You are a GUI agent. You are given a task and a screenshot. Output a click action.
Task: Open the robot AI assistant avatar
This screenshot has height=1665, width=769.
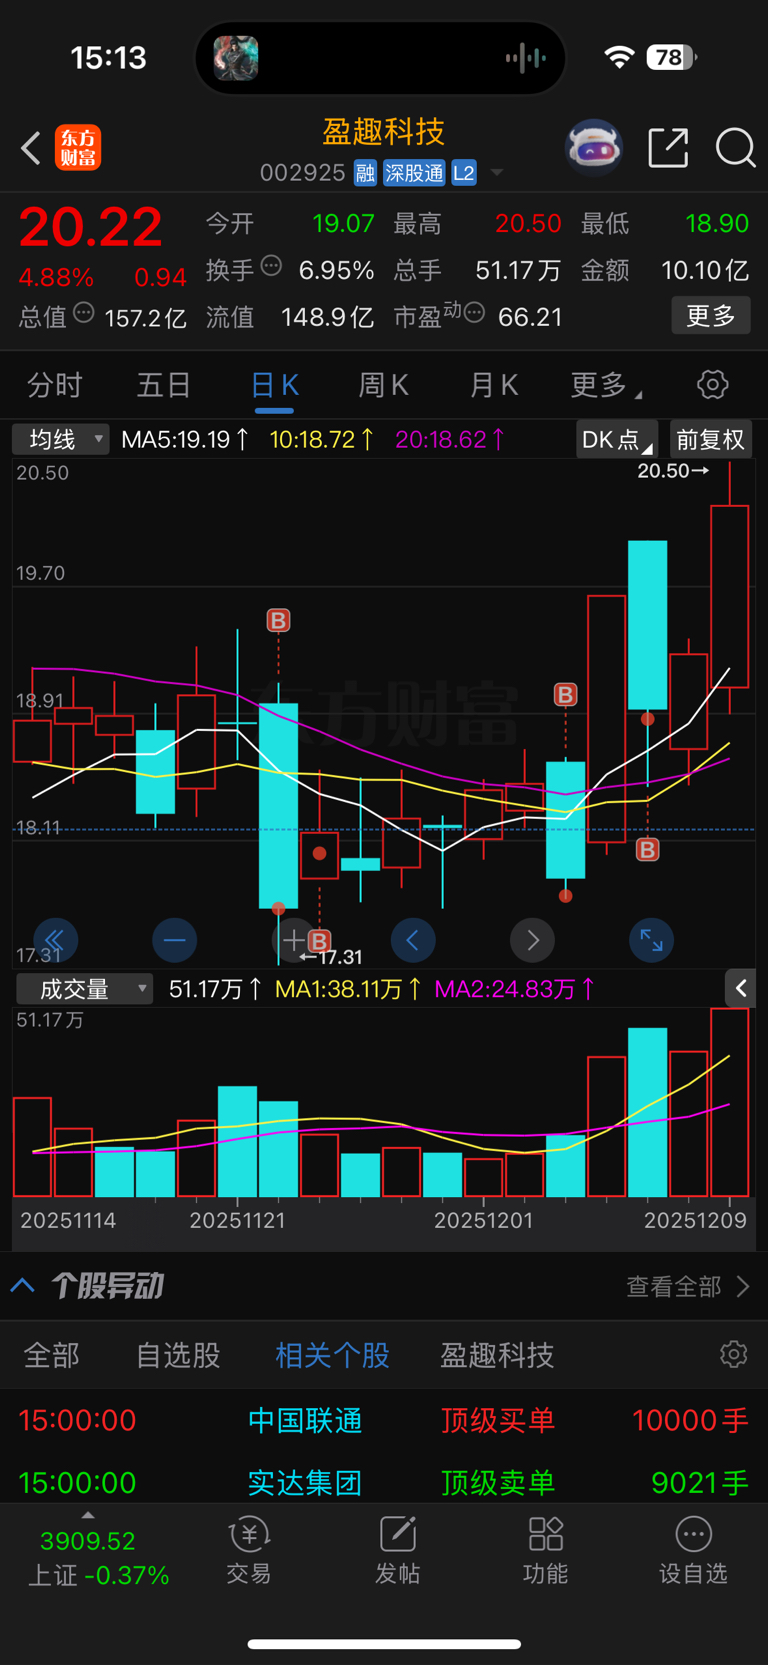point(594,148)
